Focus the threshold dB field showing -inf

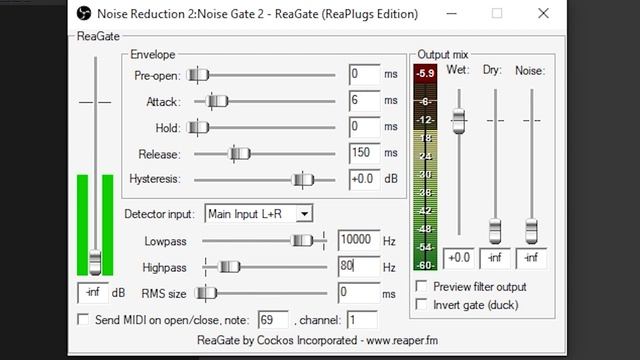tap(93, 292)
